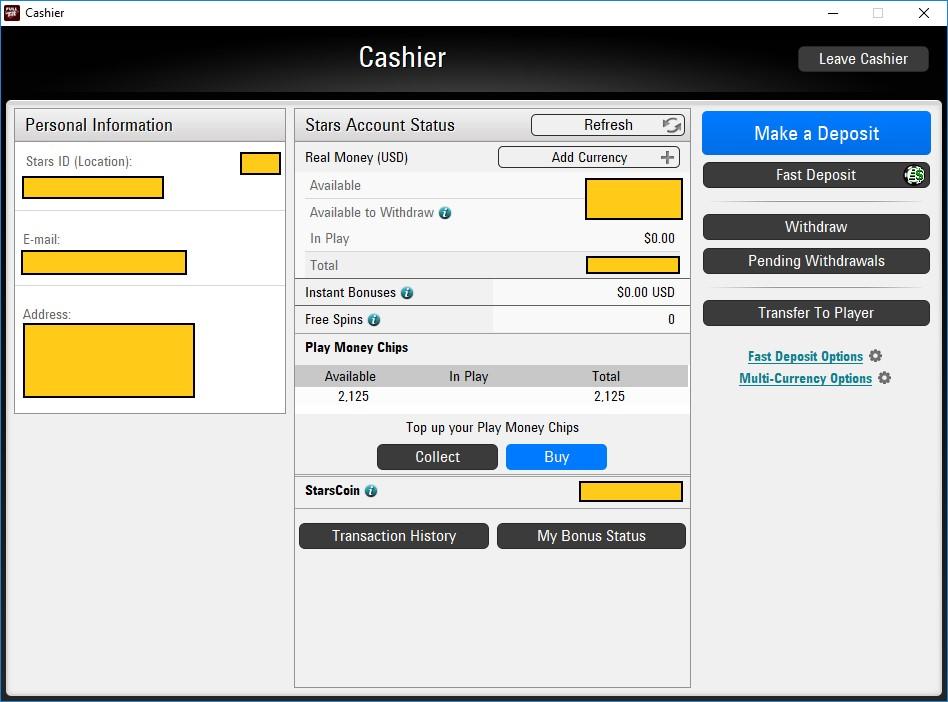Open settings gear next to Multi-Currency Options
Screen dimensions: 948x702
(885, 378)
